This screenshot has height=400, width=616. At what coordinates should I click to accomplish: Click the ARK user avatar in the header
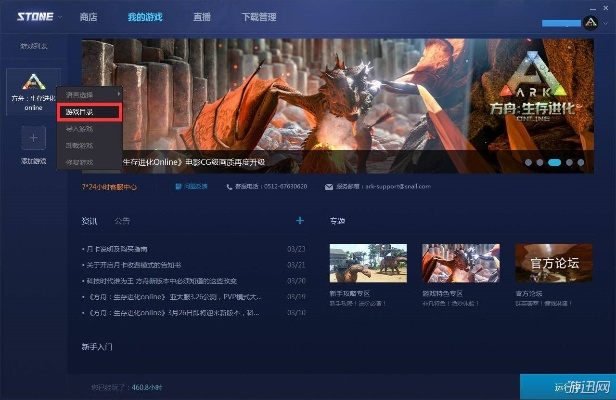[x=590, y=23]
